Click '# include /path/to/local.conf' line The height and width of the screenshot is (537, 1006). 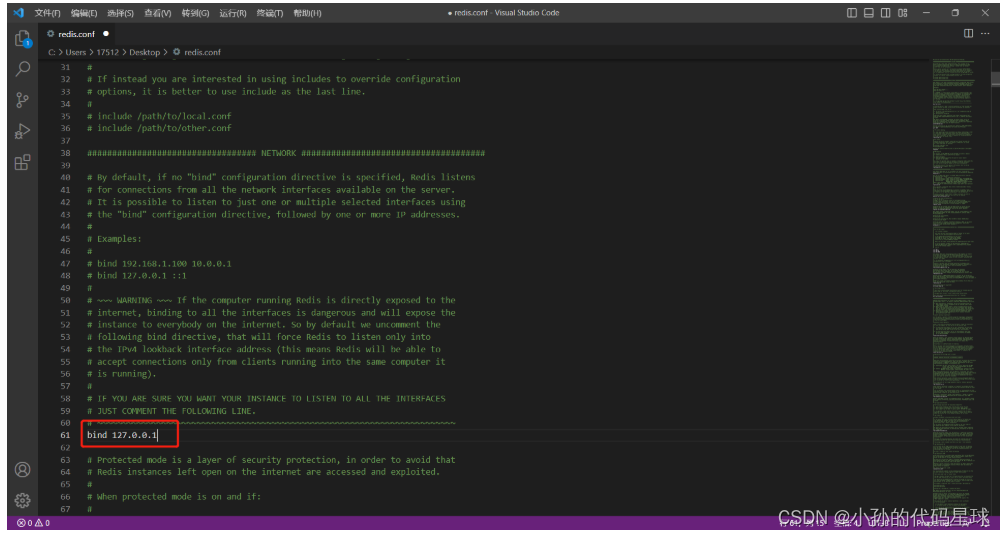point(159,115)
